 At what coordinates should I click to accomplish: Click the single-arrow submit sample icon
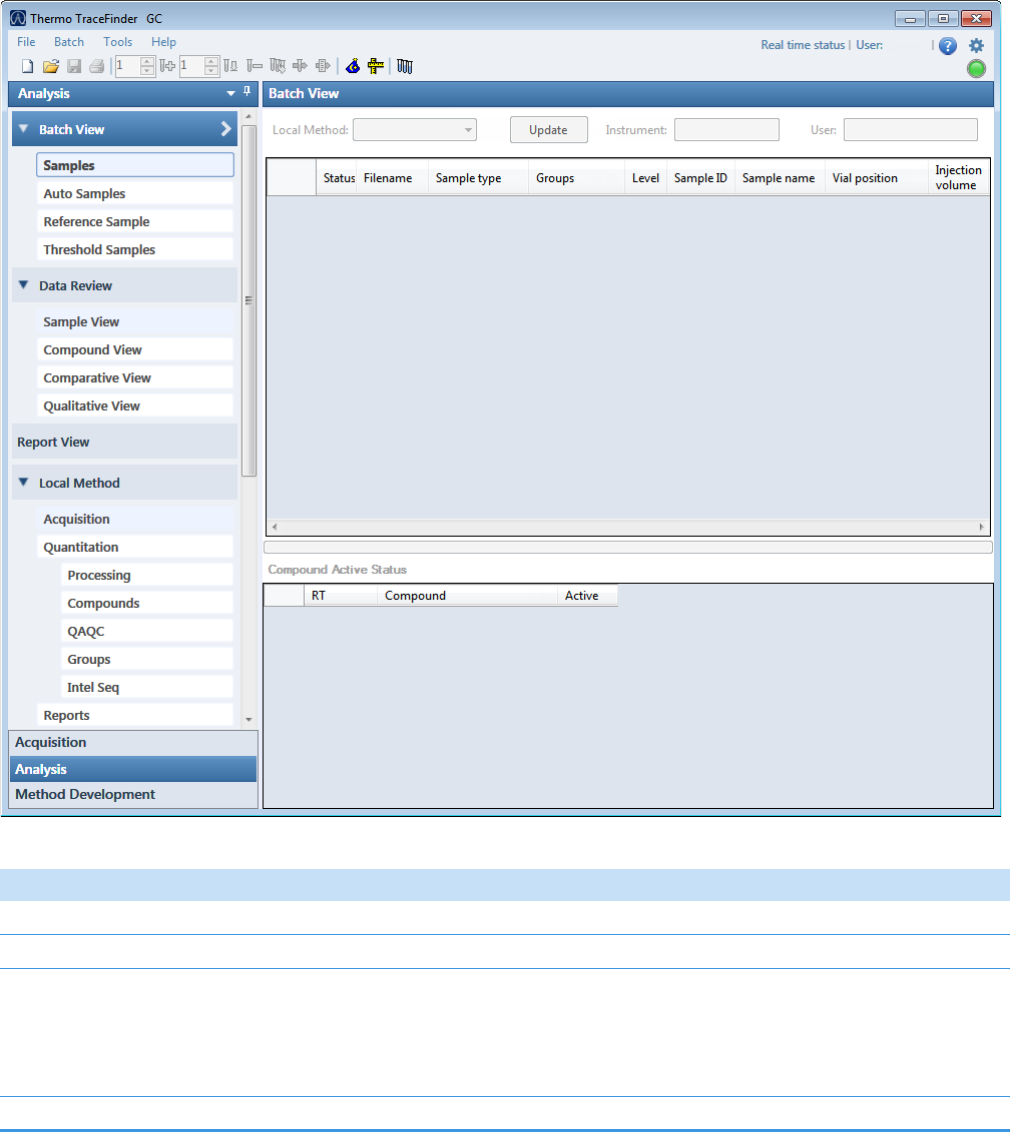[300, 66]
